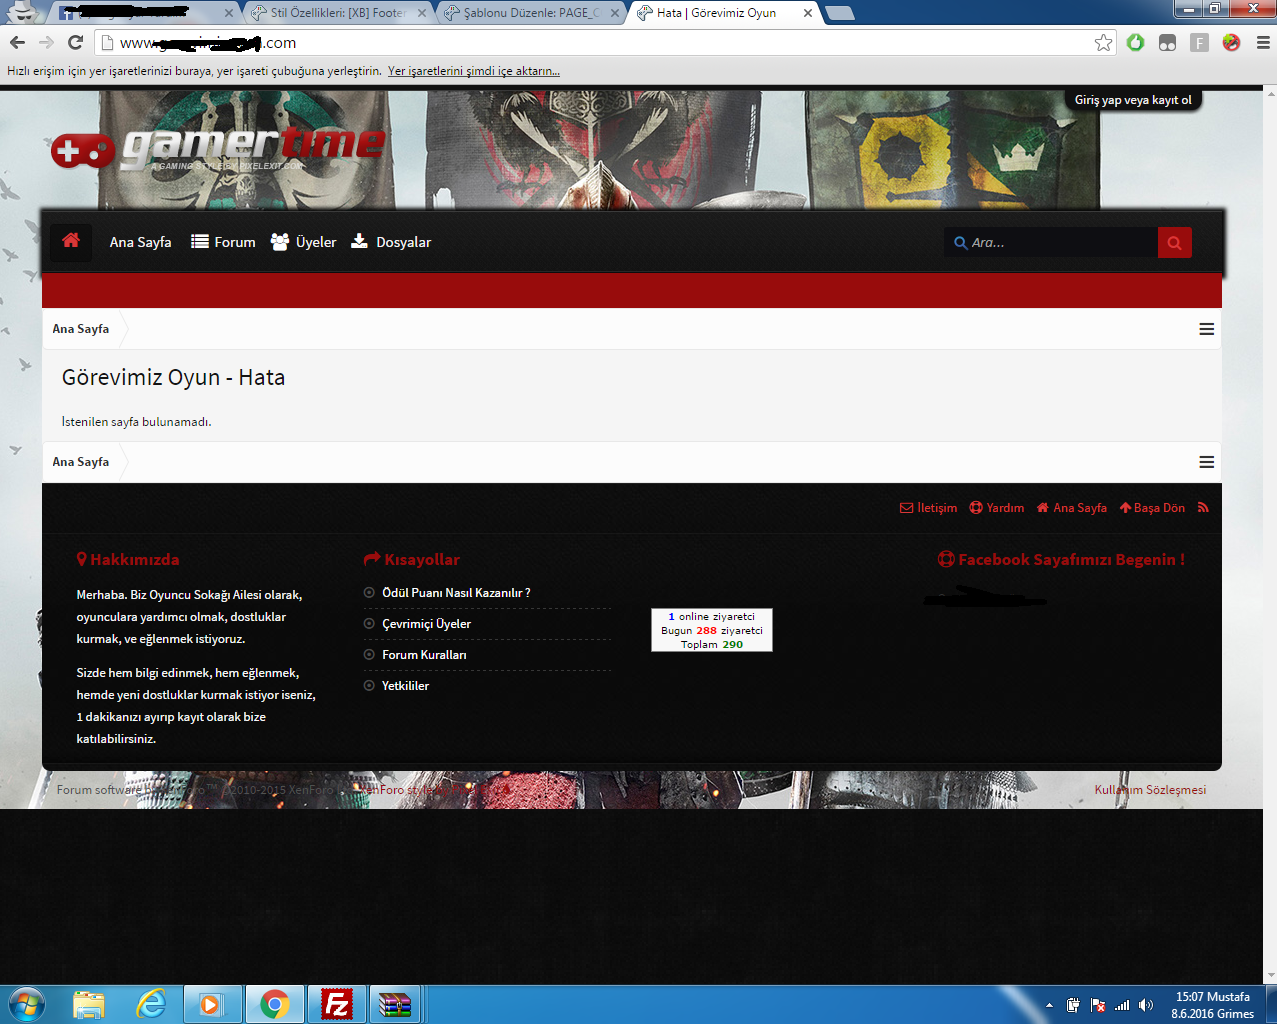Viewport: 1277px width, 1024px height.
Task: Open the hamburger menu above the error heading
Action: pyautogui.click(x=1207, y=329)
